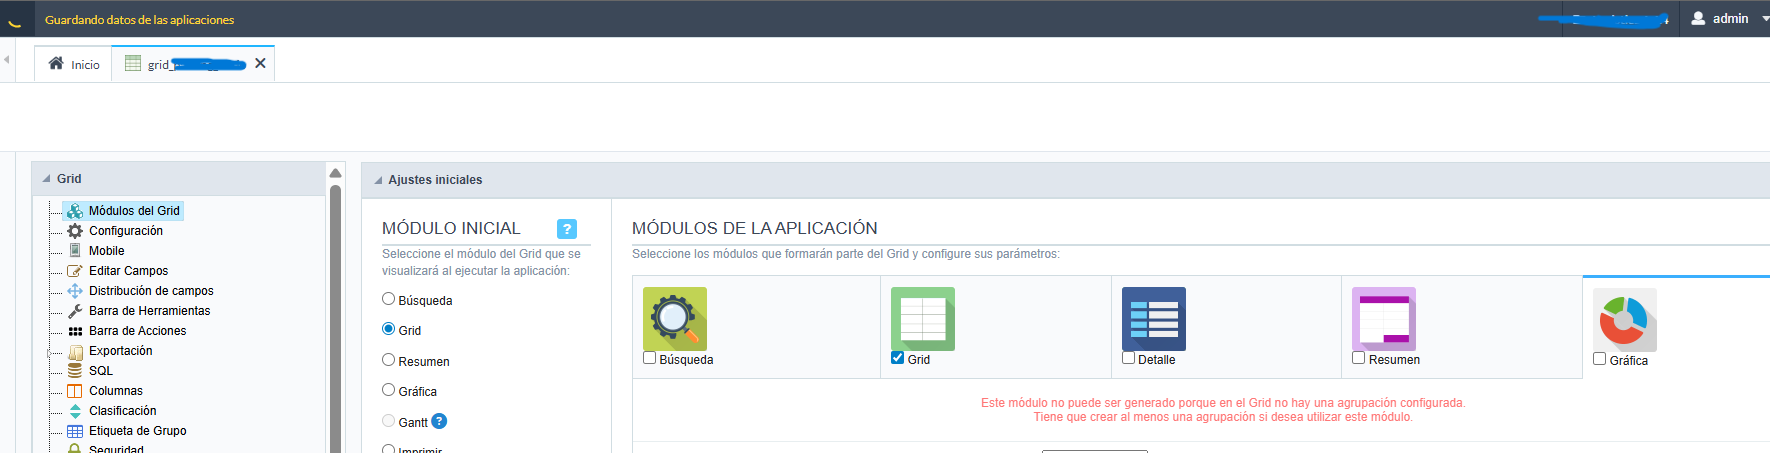Open Barra de Herramientas in tree
This screenshot has width=1770, height=453.
(149, 311)
